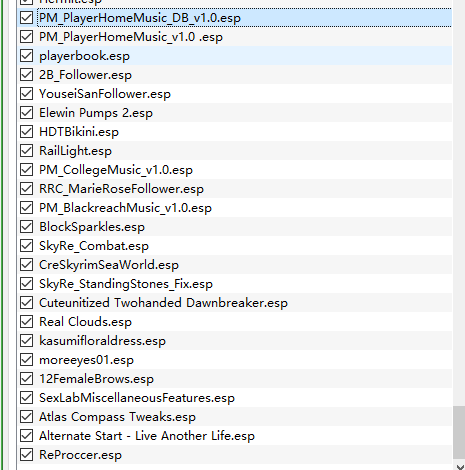465x470 pixels.
Task: Select RRC_MarieRoseFollower.esp plugin name
Action: point(121,189)
